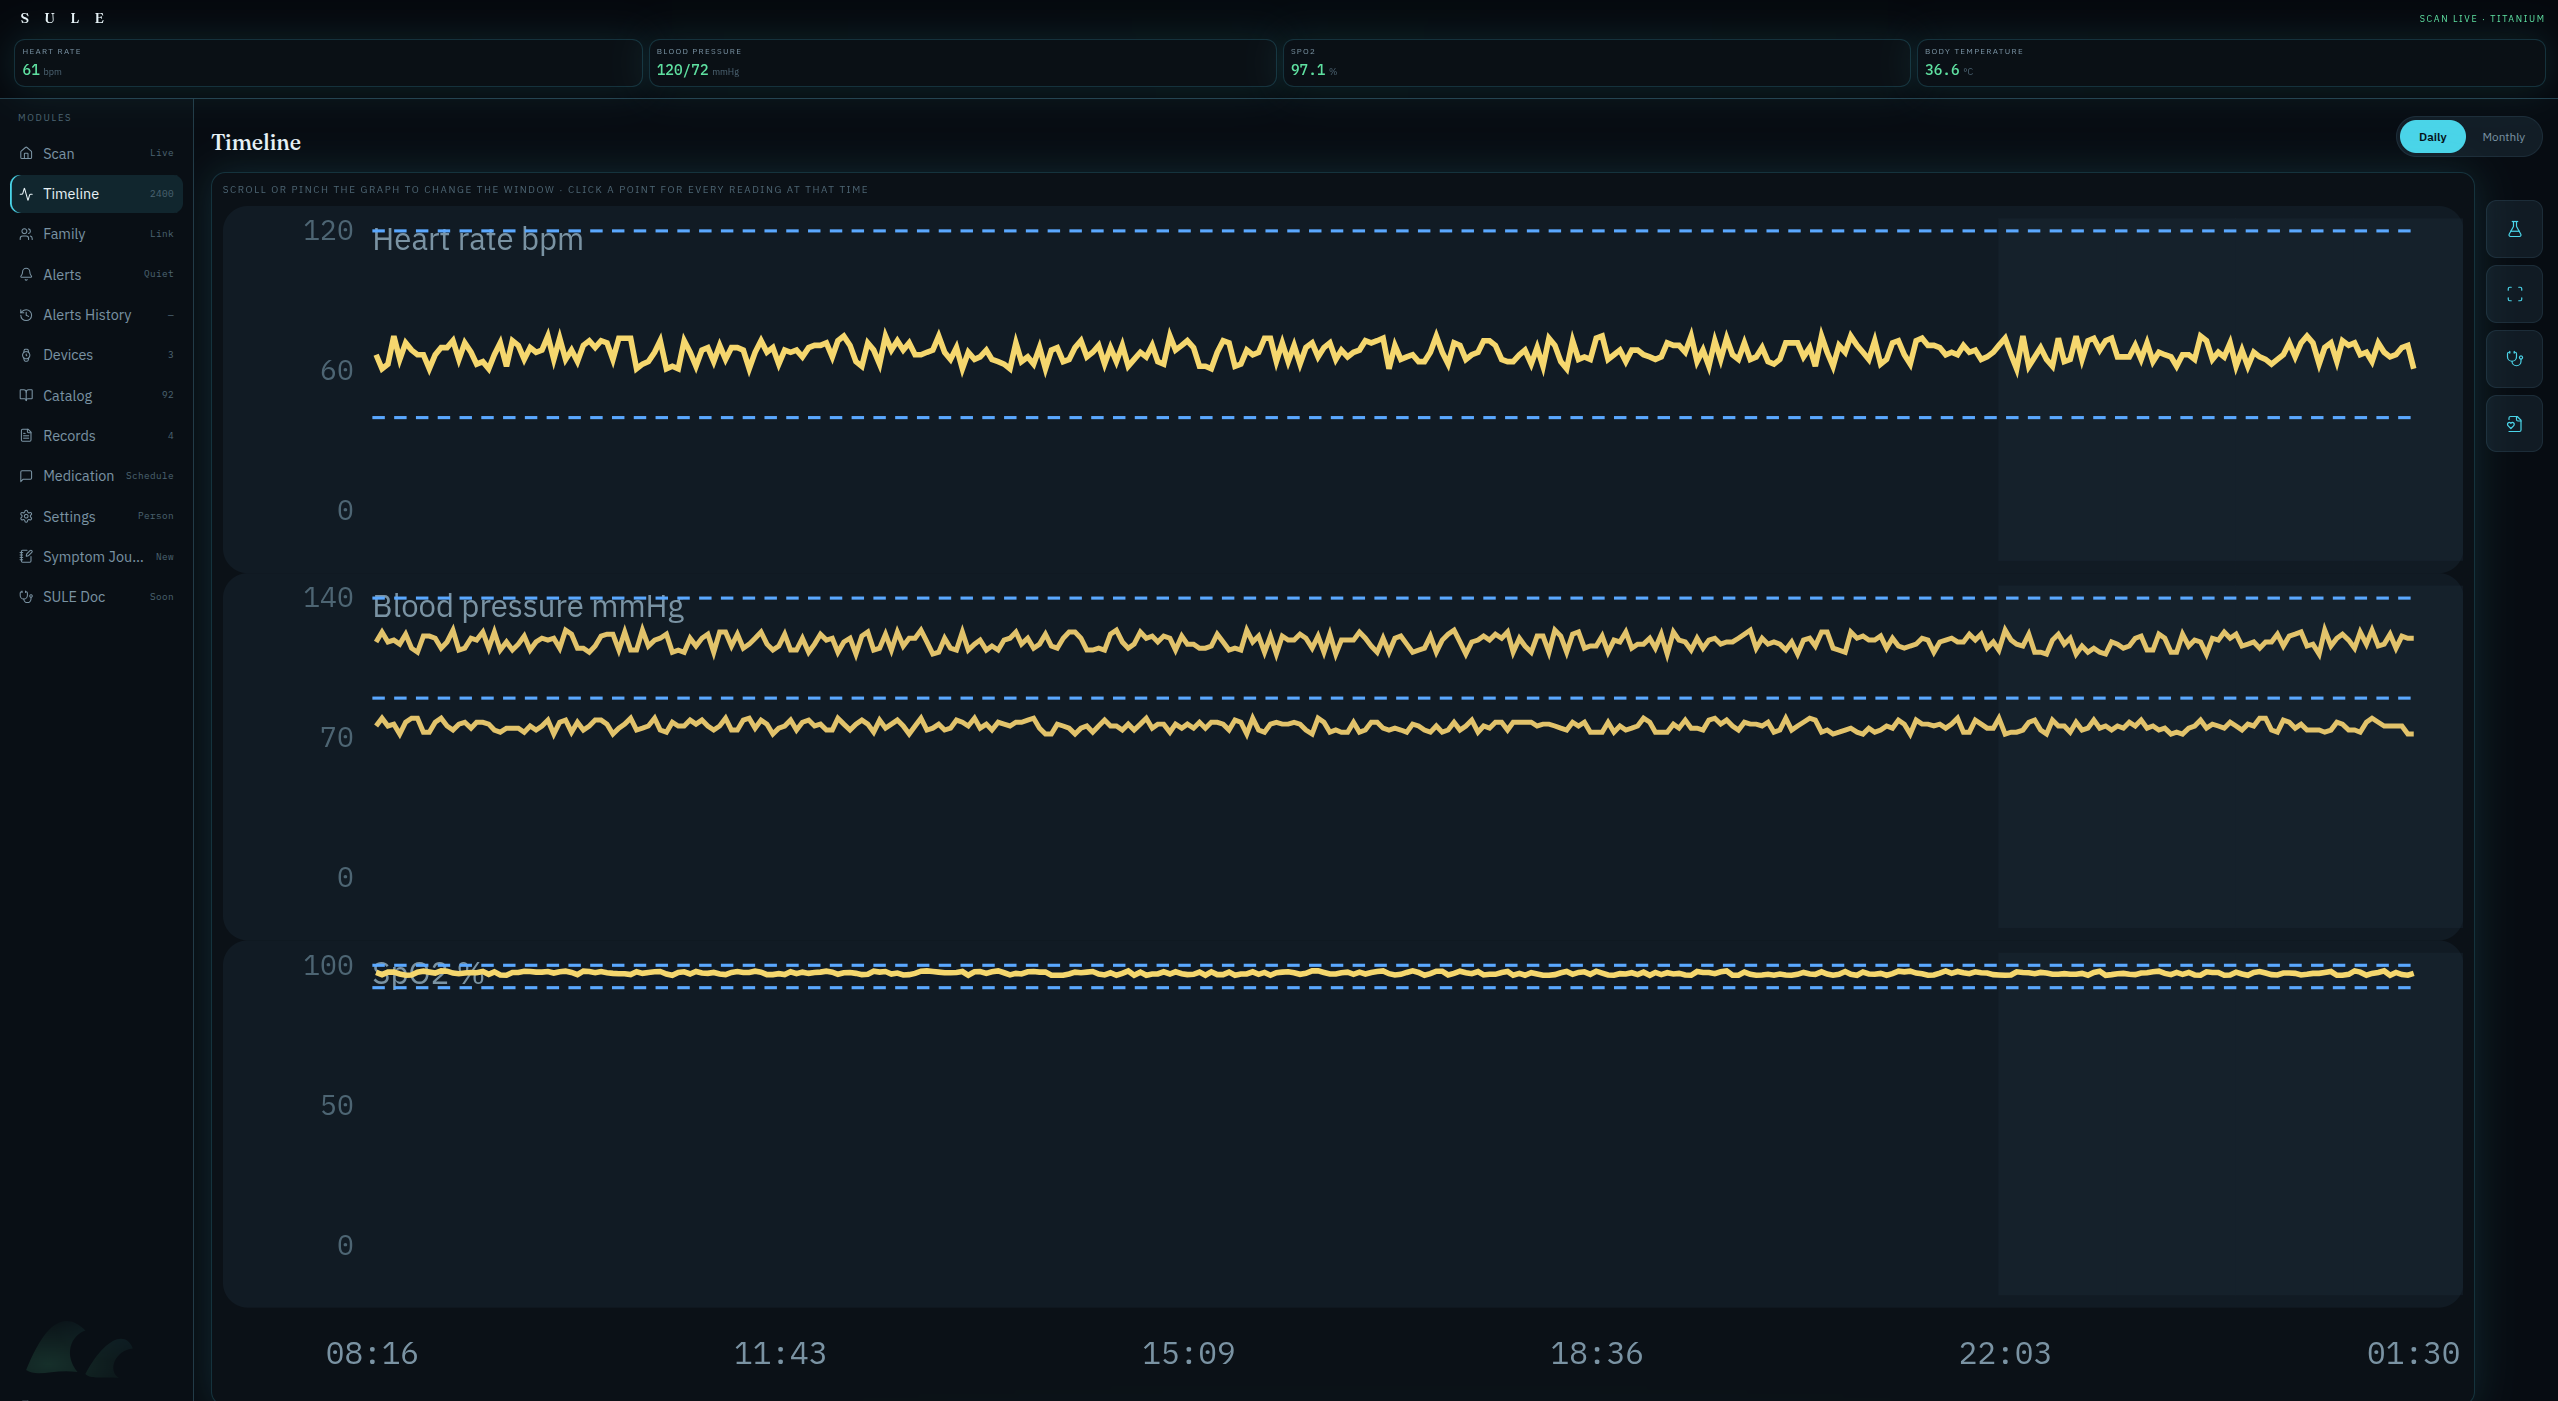Click the Blood Pressure 120/72 card
2558x1401 pixels.
(962, 63)
